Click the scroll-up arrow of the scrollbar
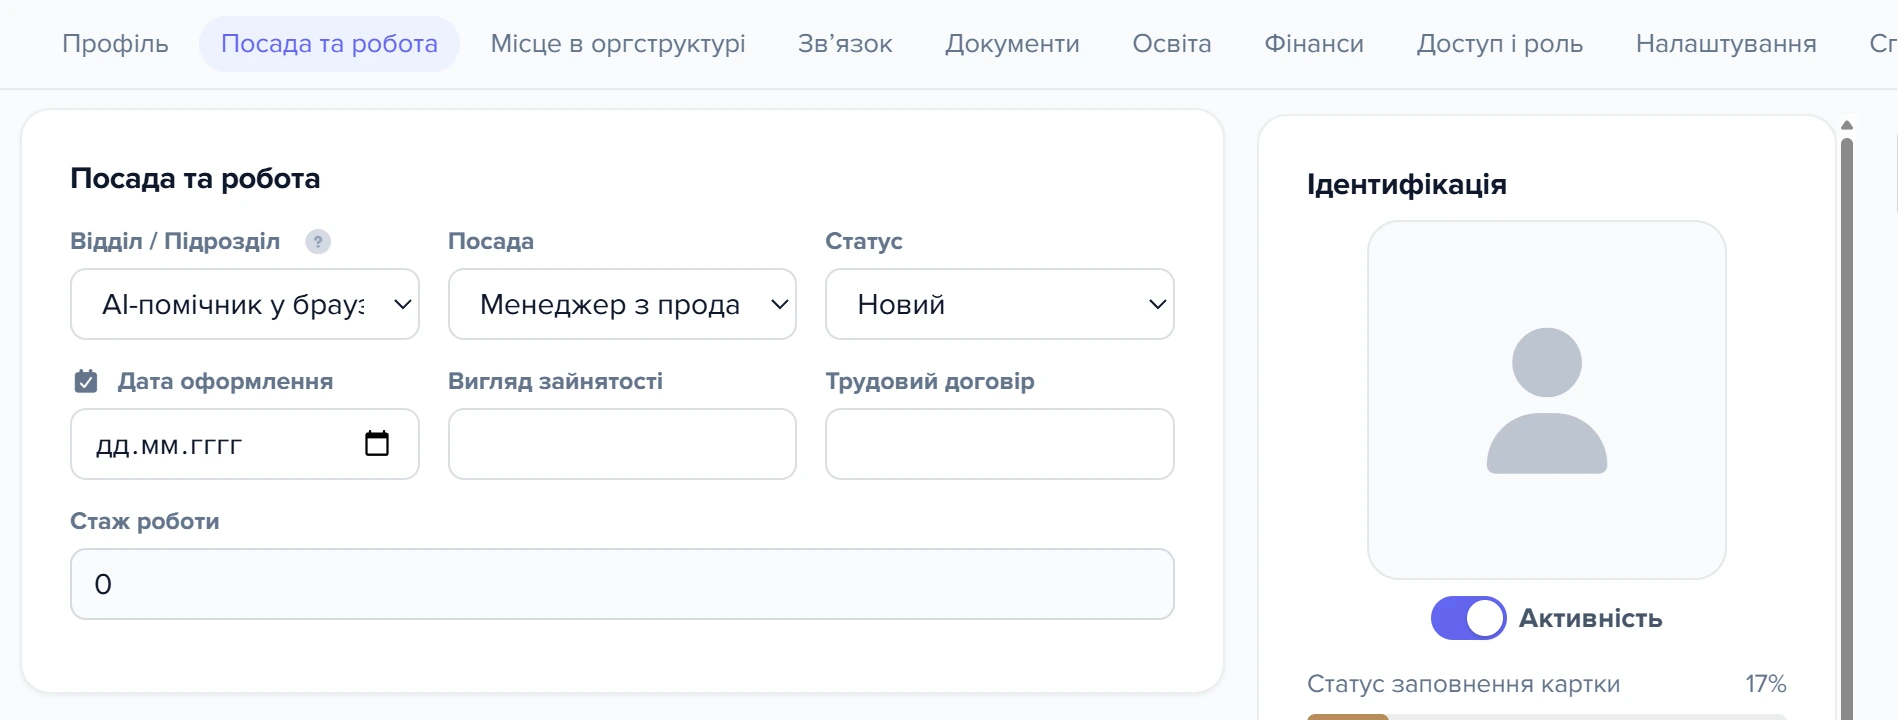 (1847, 125)
